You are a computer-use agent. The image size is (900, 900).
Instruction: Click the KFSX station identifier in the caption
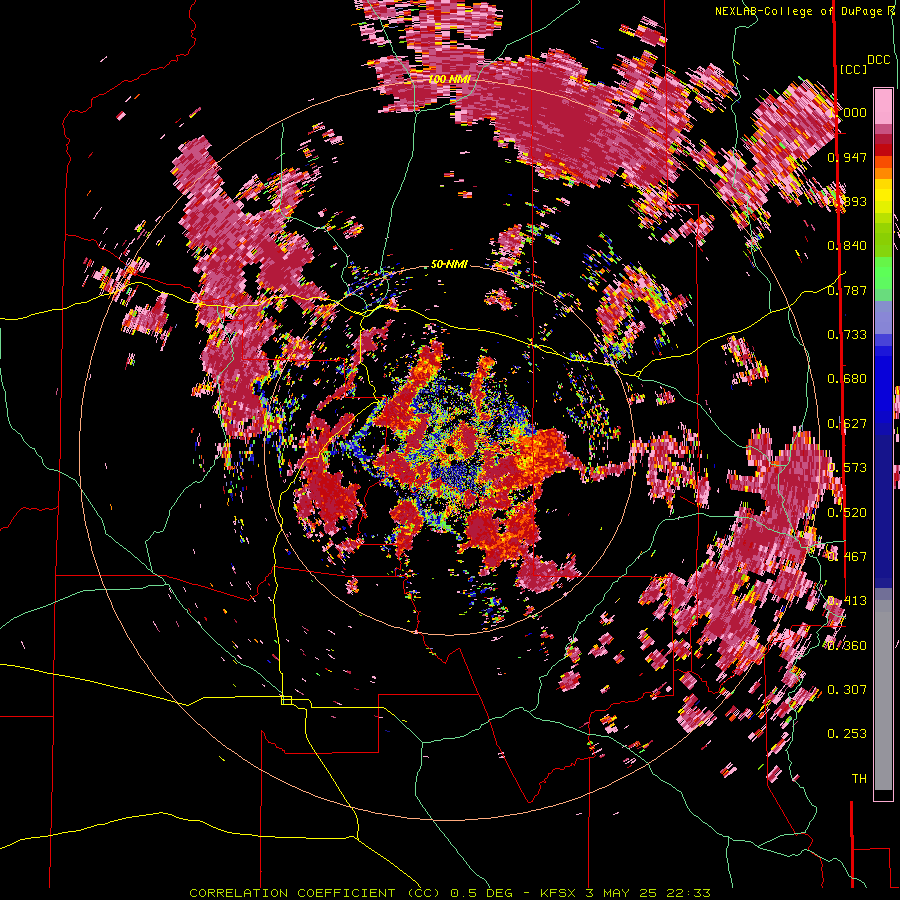click(560, 893)
